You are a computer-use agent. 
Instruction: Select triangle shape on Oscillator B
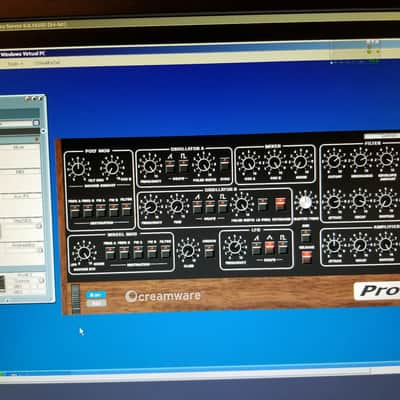coord(210,207)
